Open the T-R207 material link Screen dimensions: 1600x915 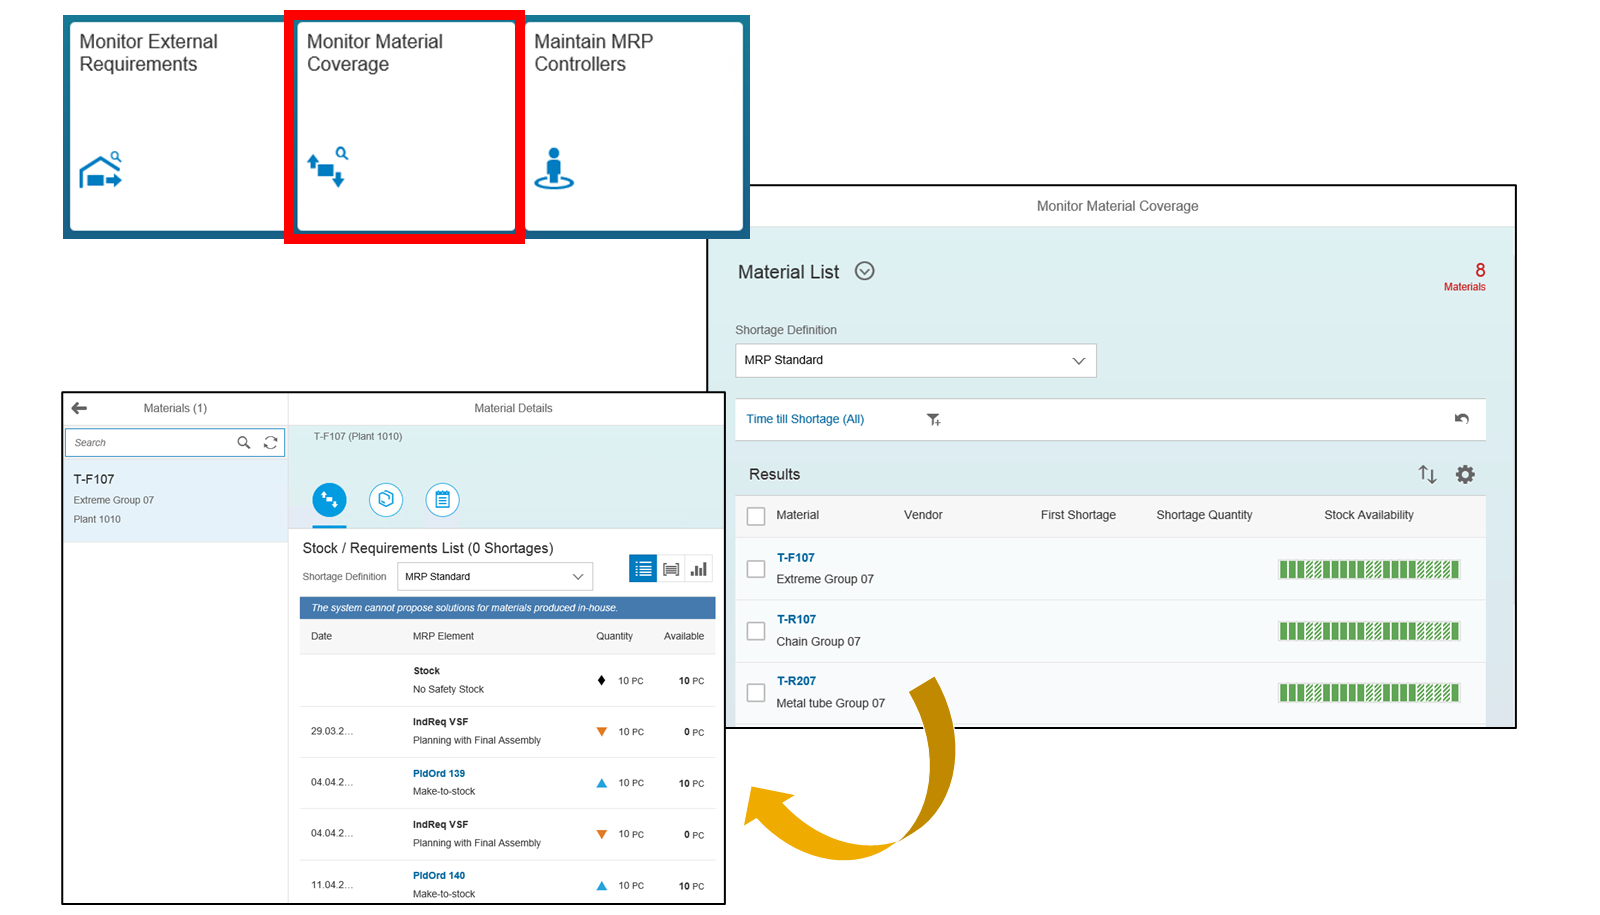pos(796,681)
